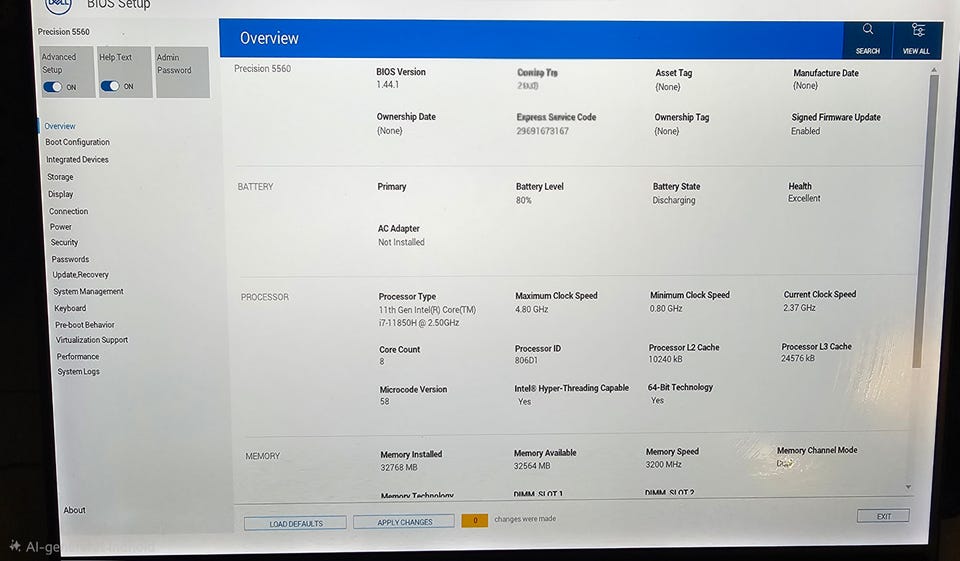Click the Memory Channel Mode label

817,450
